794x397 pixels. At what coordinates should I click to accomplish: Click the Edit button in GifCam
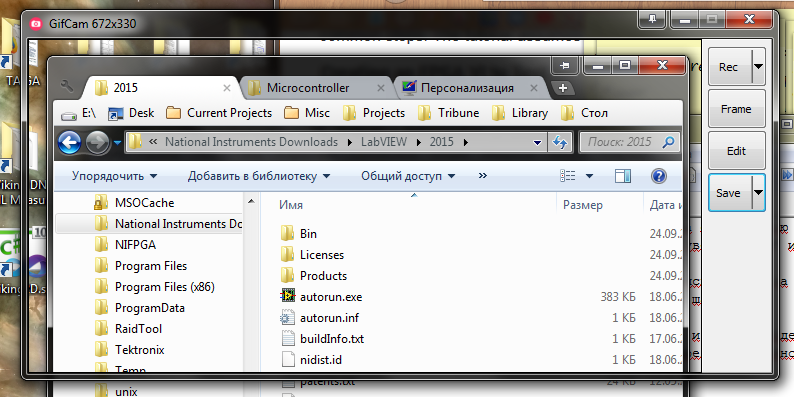(736, 151)
